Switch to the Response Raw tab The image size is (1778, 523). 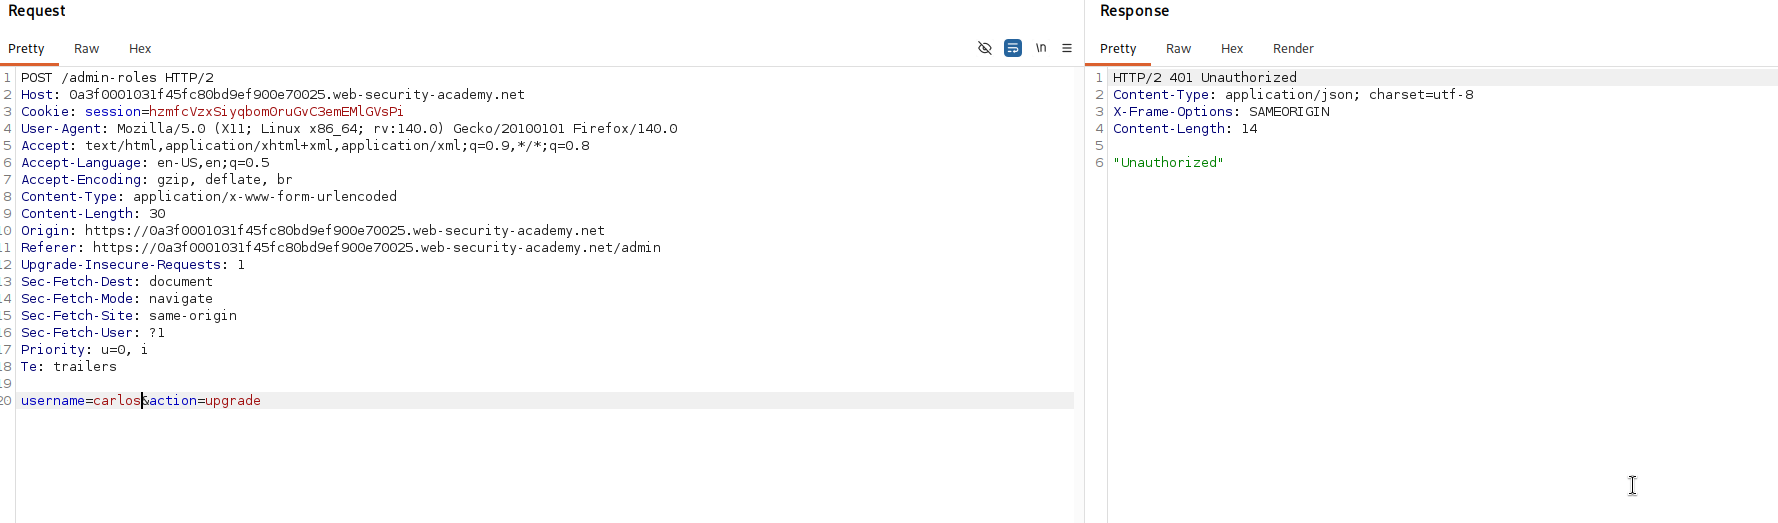1178,48
